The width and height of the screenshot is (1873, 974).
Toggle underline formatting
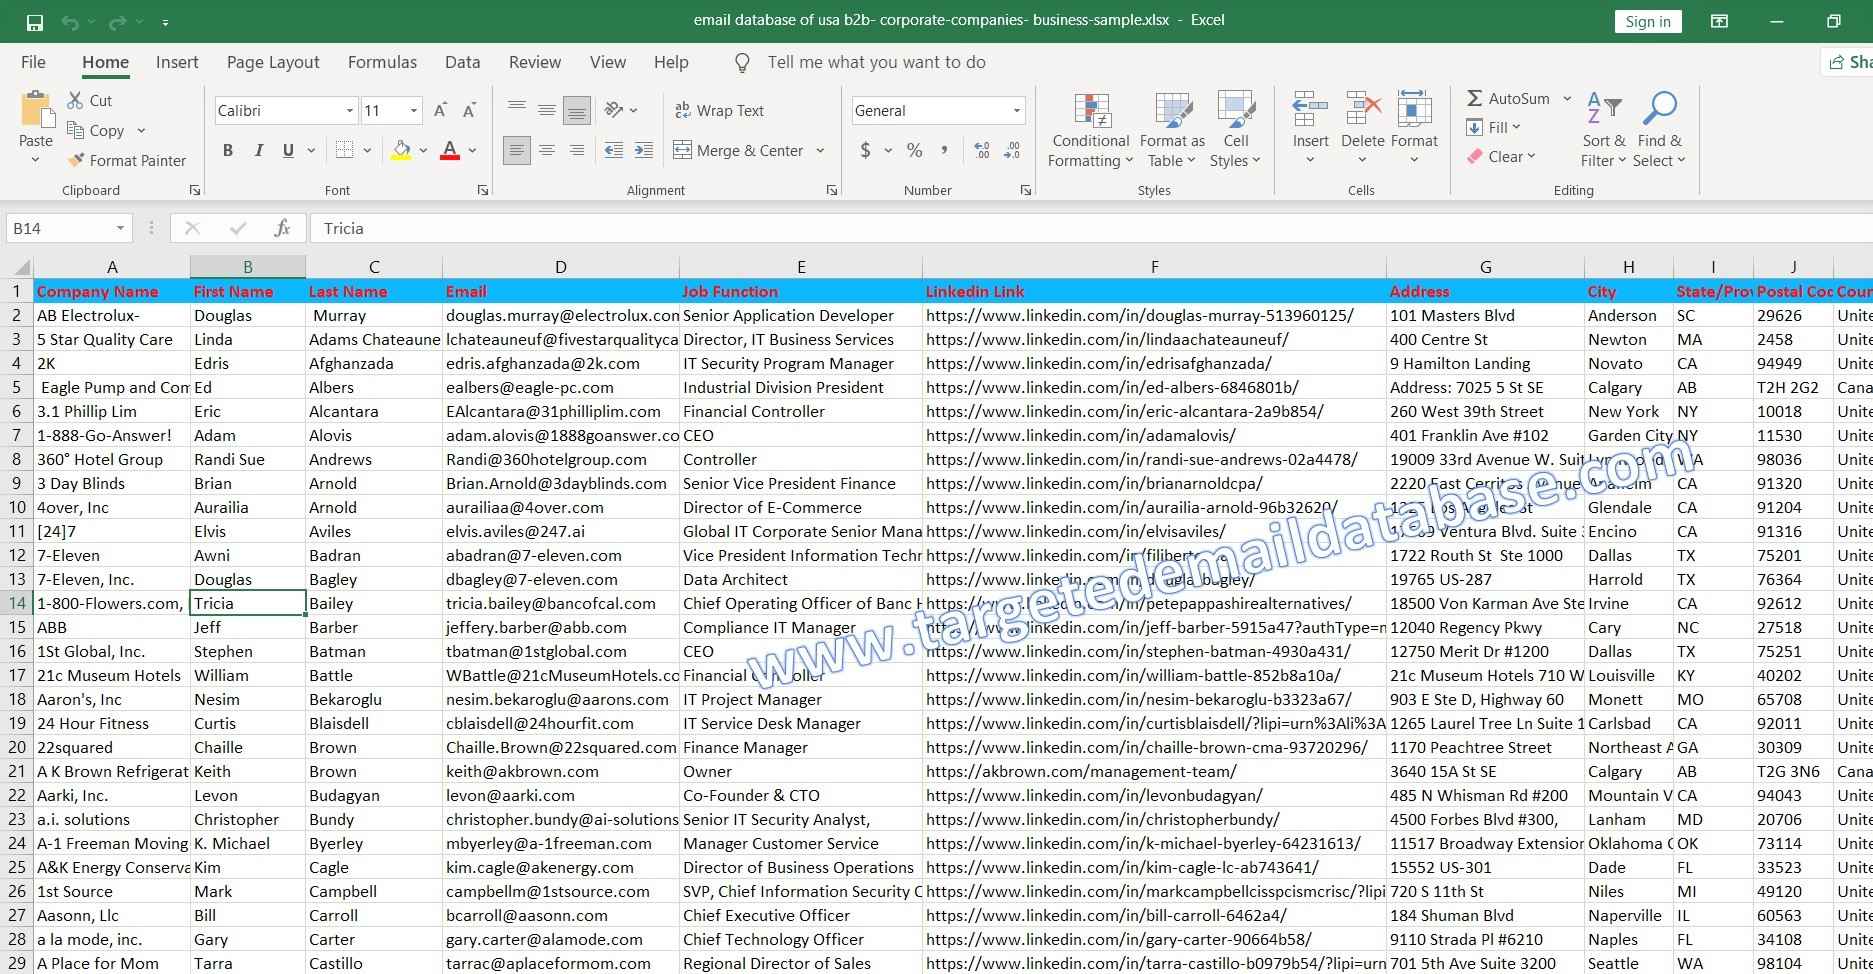(x=288, y=150)
